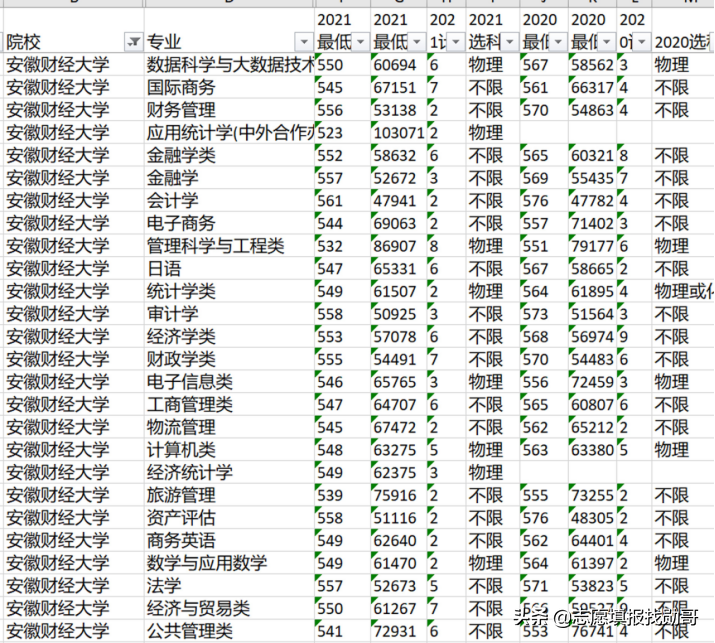Select the 会计学 major cell
Viewport: 715px width, 643px height.
(229, 200)
